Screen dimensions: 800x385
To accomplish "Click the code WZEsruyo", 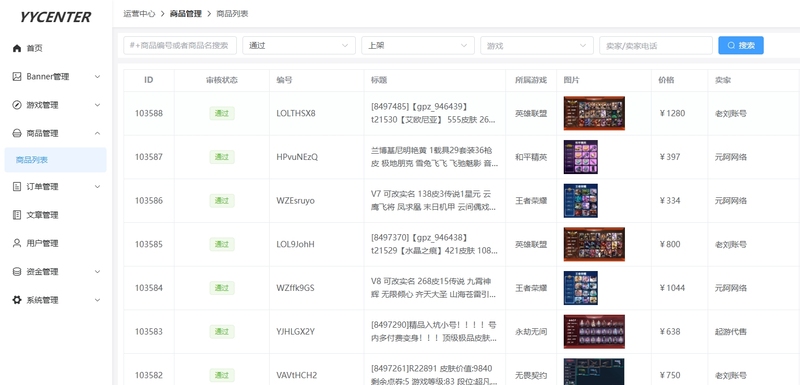I will coord(295,200).
